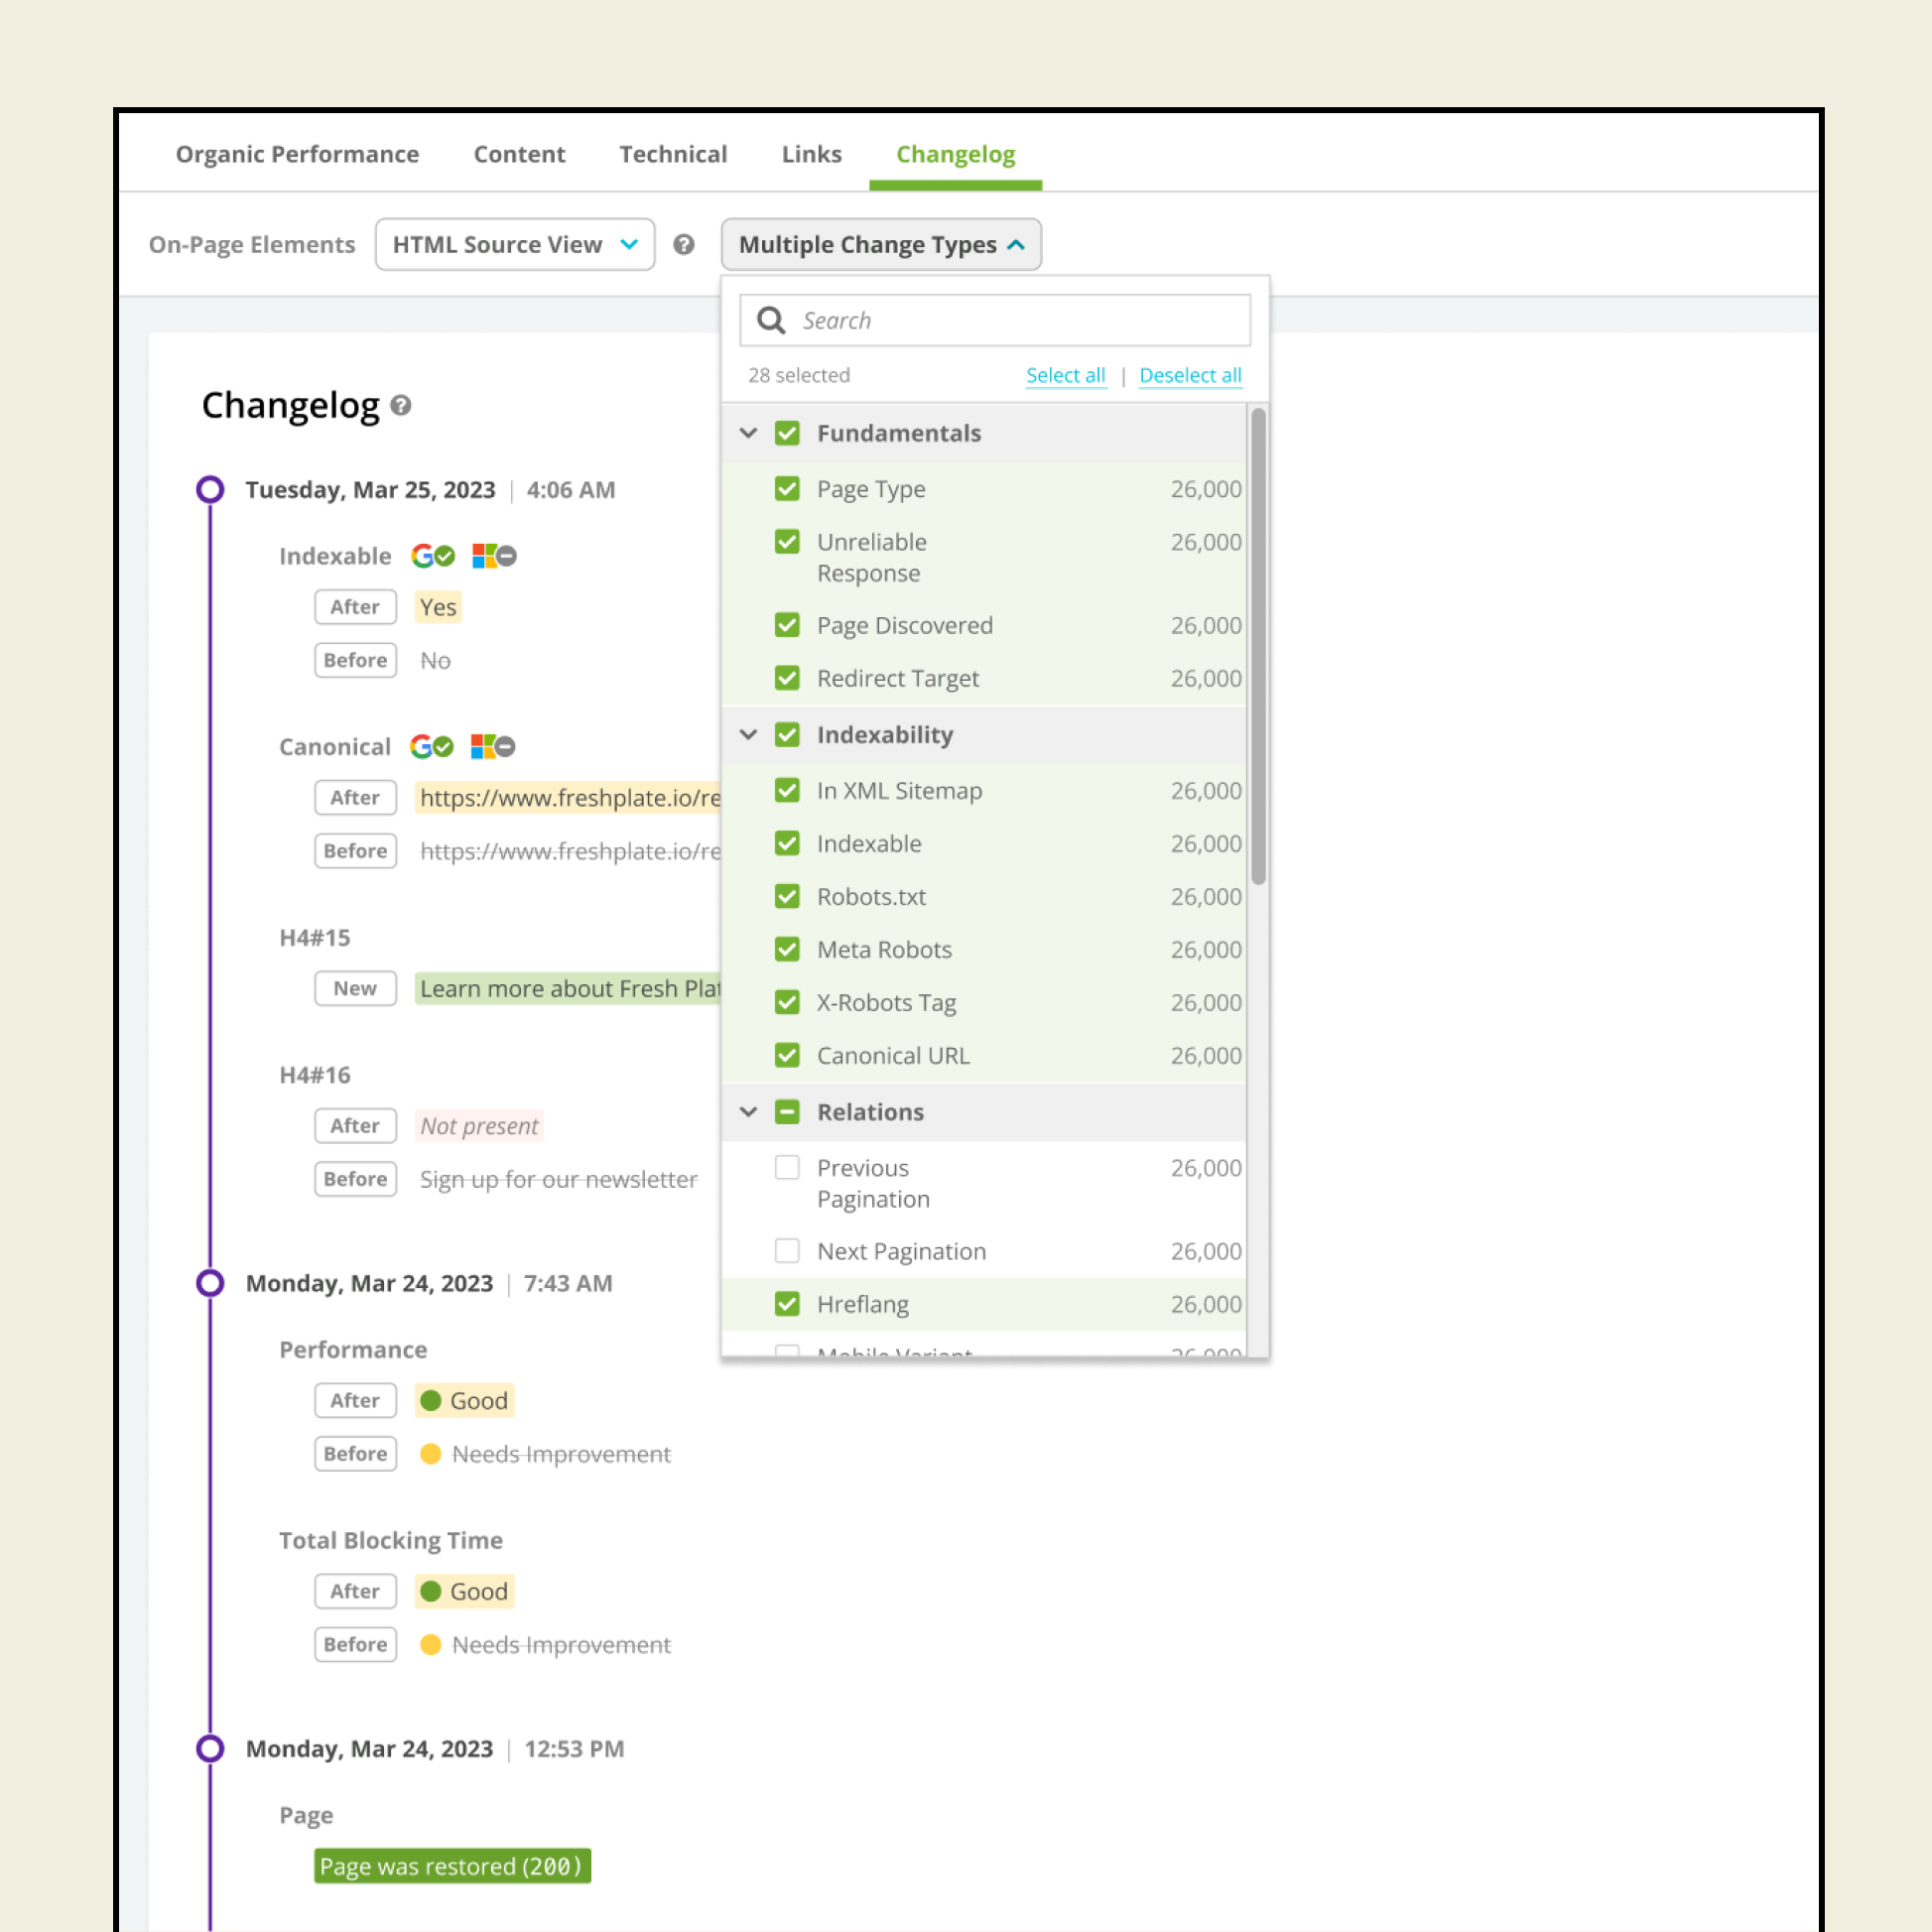Click the help icon beside the Changelog heading
The height and width of the screenshot is (1932, 1932).
point(401,406)
